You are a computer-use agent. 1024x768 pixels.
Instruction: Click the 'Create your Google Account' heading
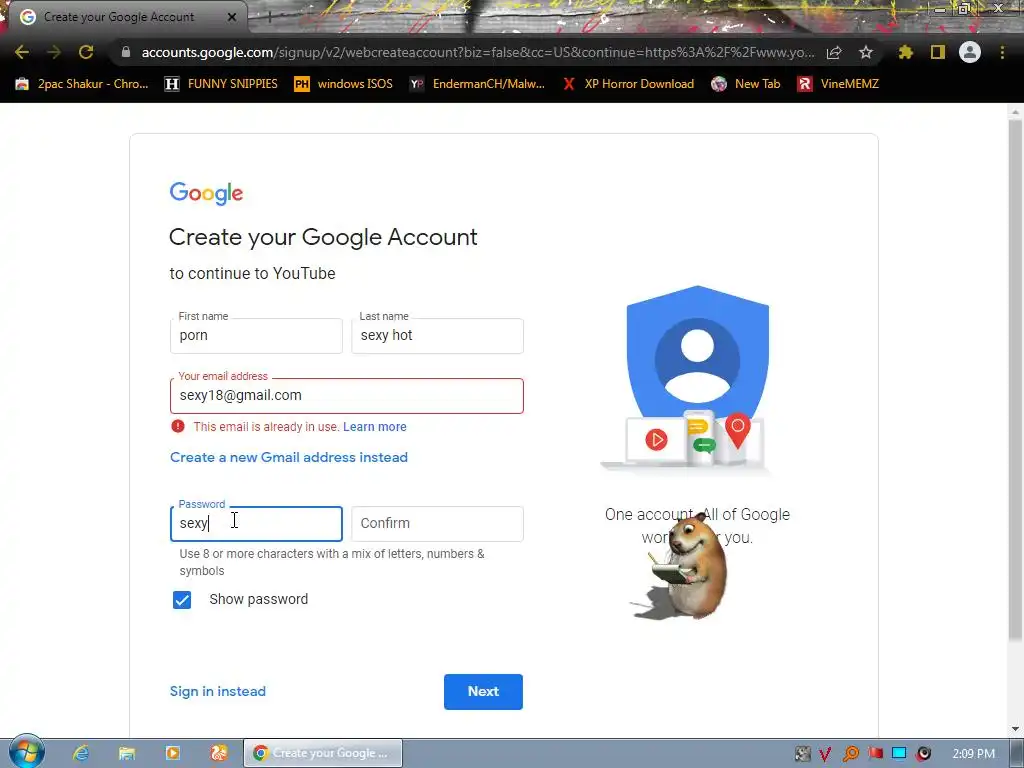click(323, 237)
